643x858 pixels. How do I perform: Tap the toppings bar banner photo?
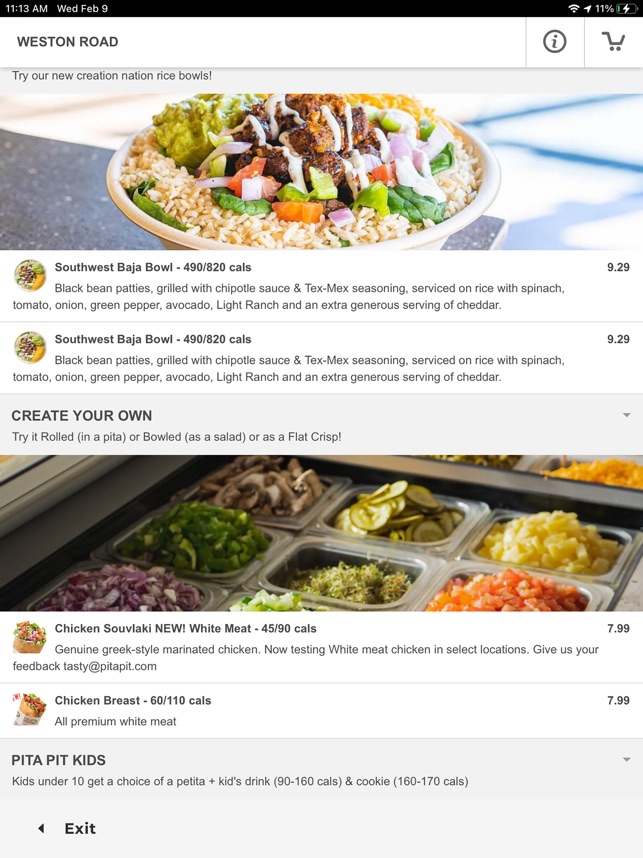(x=321, y=533)
